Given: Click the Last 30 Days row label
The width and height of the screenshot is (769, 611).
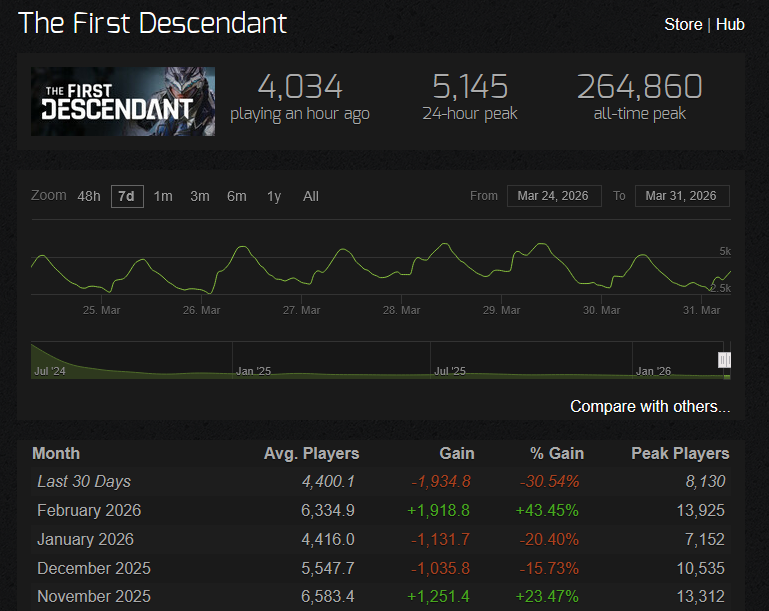Looking at the screenshot, I should point(84,482).
